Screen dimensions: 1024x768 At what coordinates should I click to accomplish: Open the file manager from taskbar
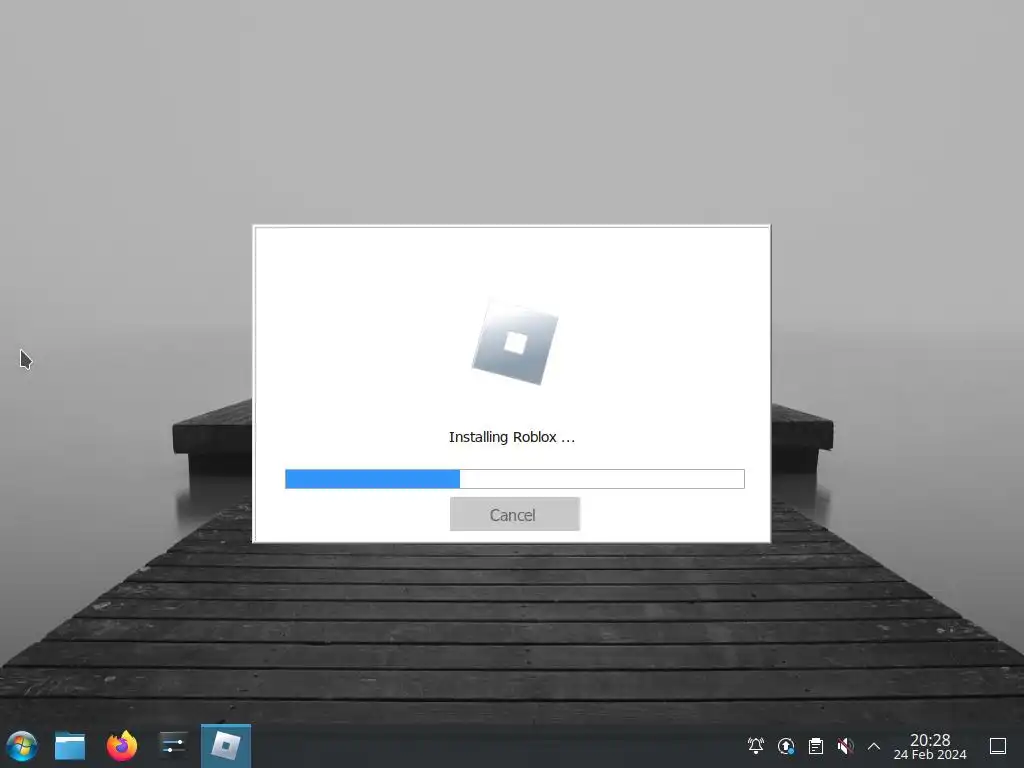click(x=70, y=746)
